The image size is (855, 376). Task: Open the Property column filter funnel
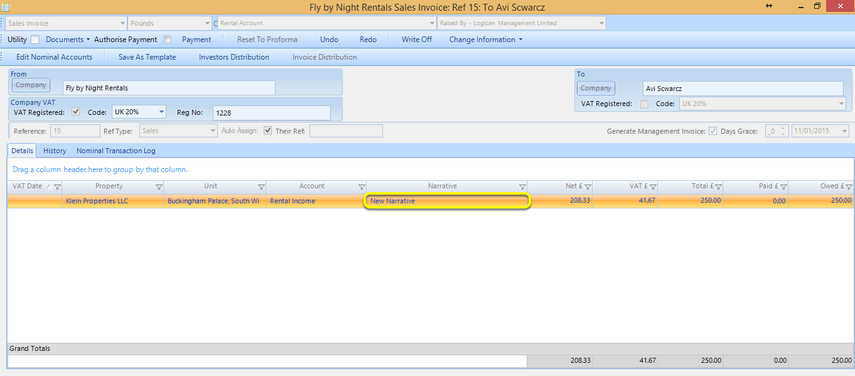point(159,187)
